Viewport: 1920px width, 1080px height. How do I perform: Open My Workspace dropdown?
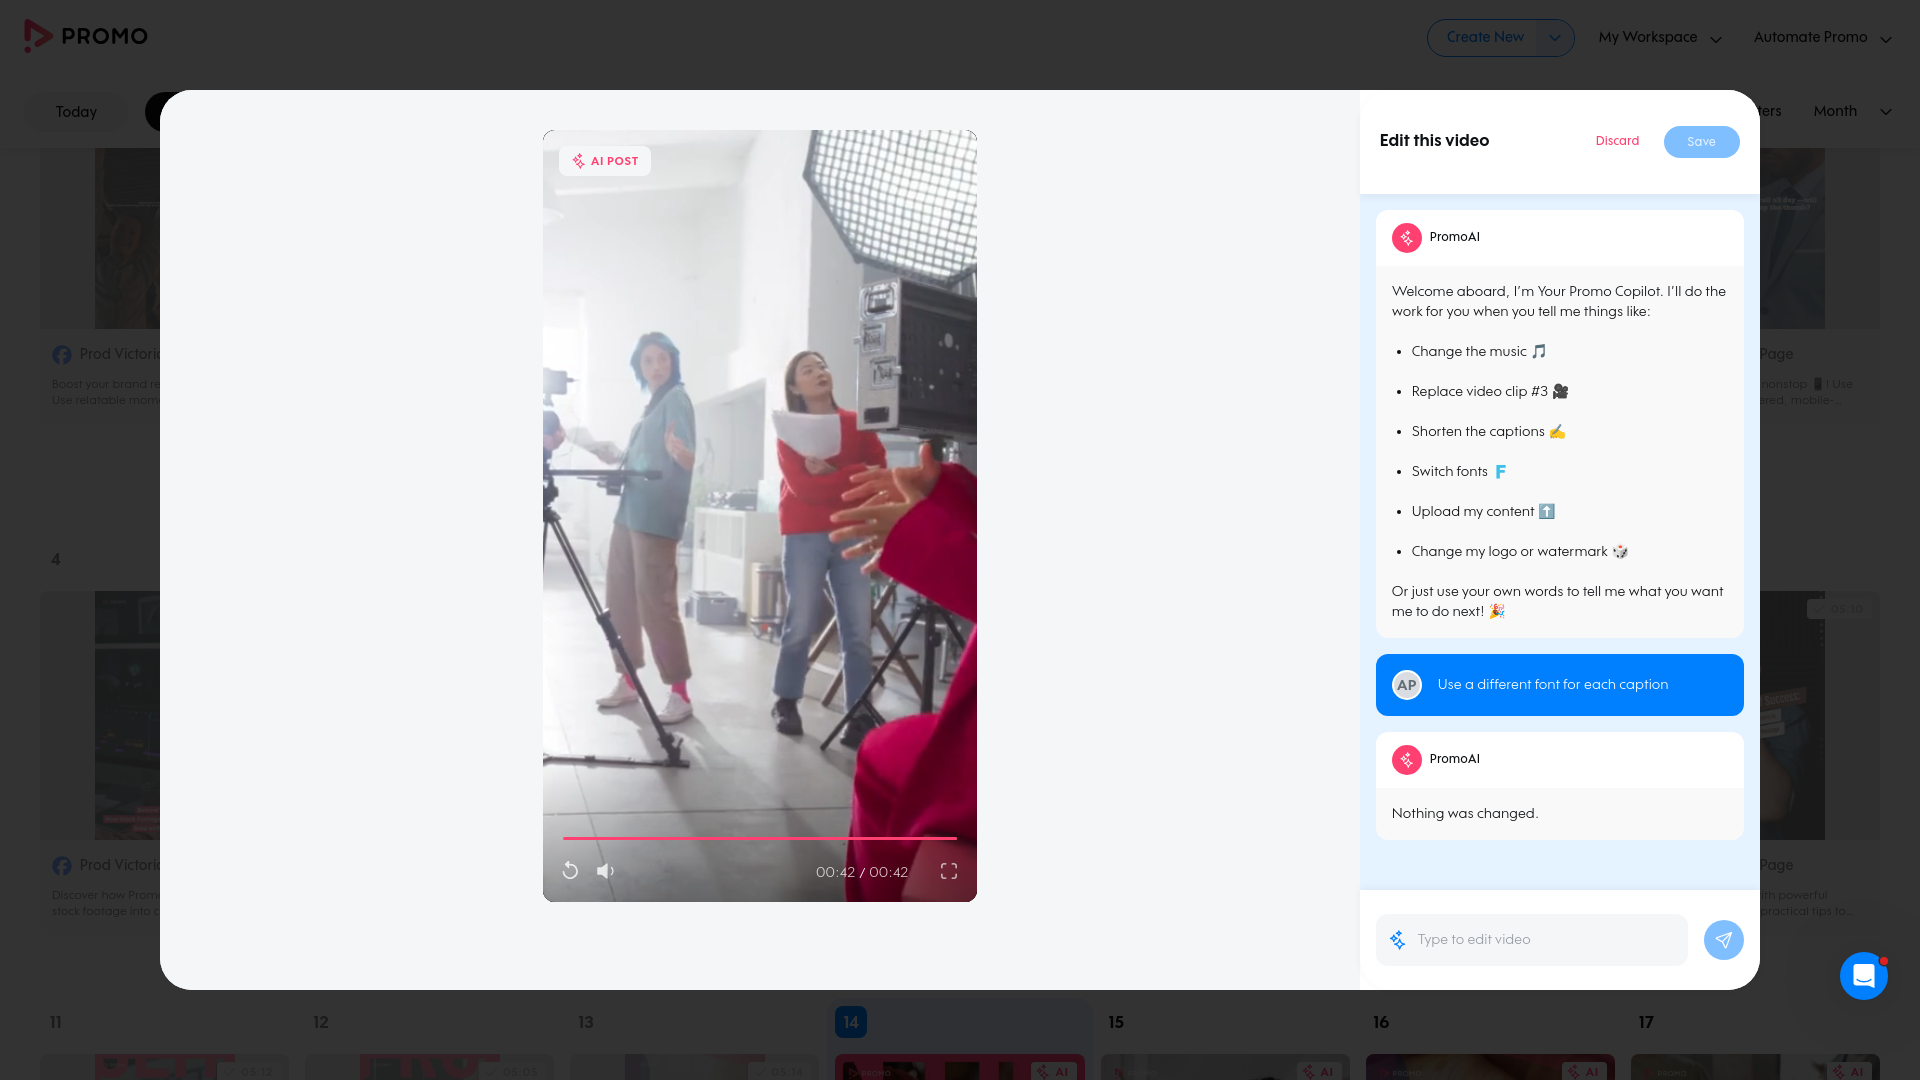click(x=1660, y=38)
